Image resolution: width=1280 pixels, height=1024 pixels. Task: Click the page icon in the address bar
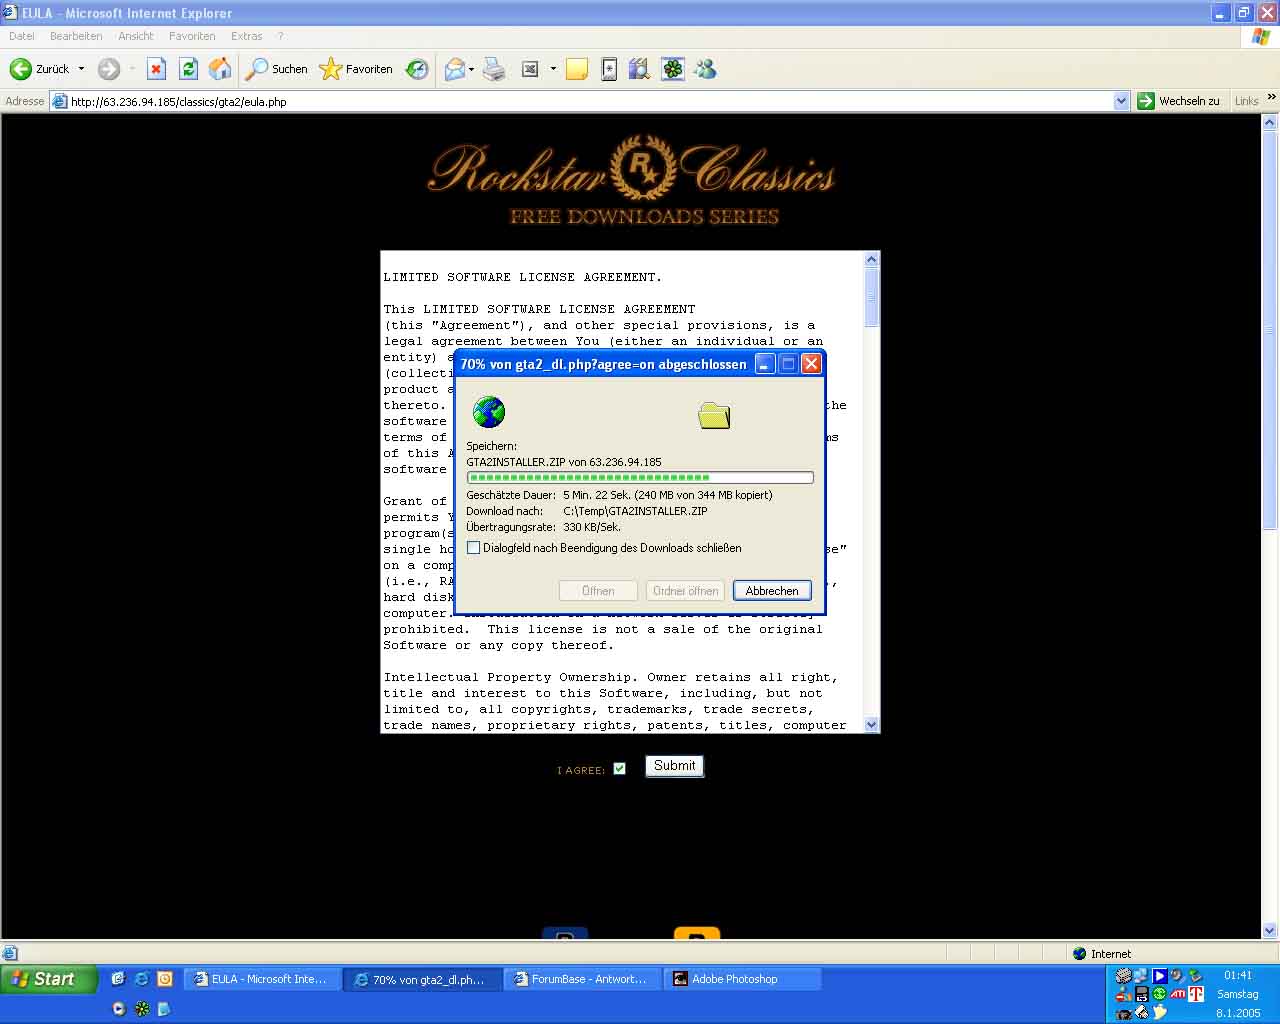[x=59, y=101]
